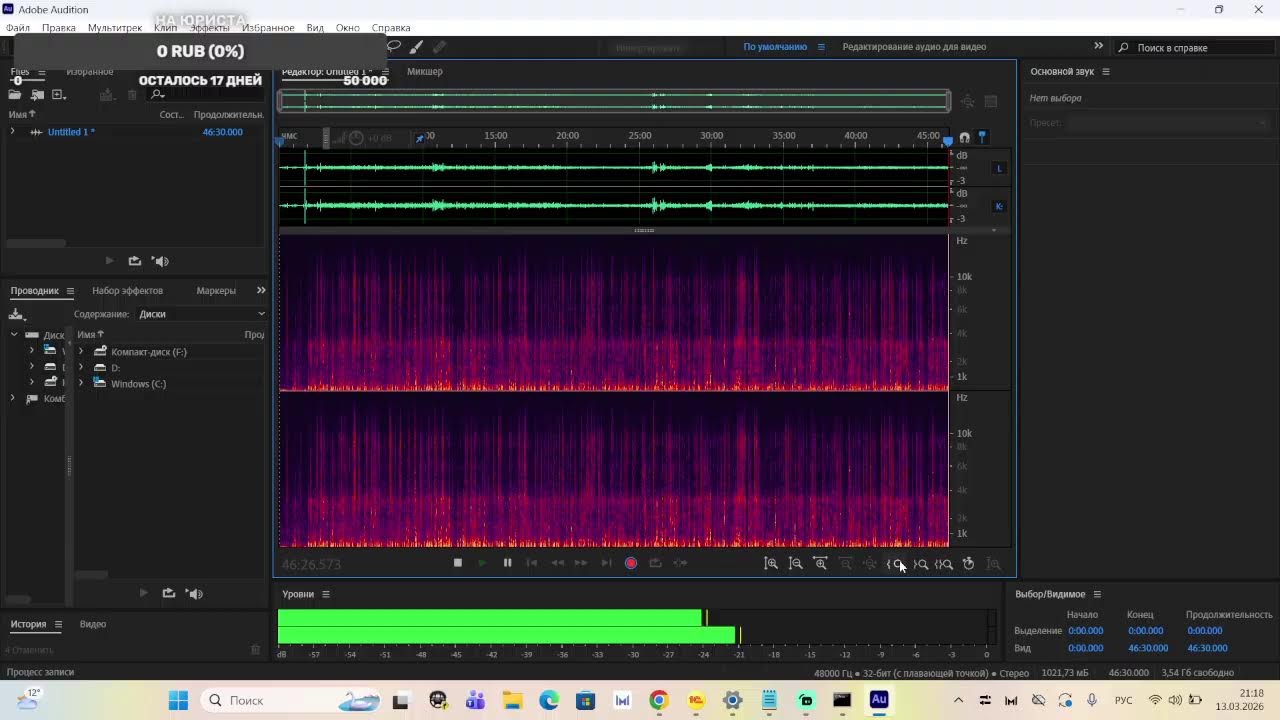The height and width of the screenshot is (720, 1280).
Task: Open the Содержание drives dropdown
Action: [201, 314]
